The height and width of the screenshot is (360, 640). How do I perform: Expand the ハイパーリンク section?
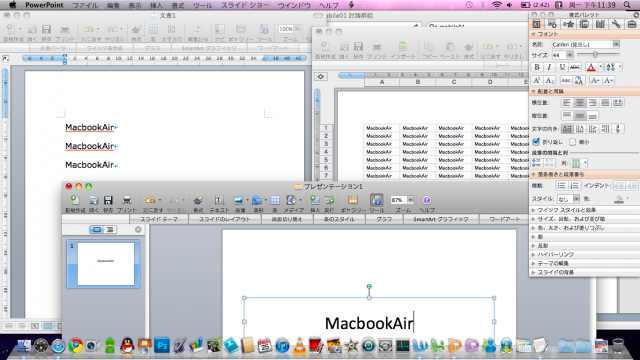(x=533, y=254)
